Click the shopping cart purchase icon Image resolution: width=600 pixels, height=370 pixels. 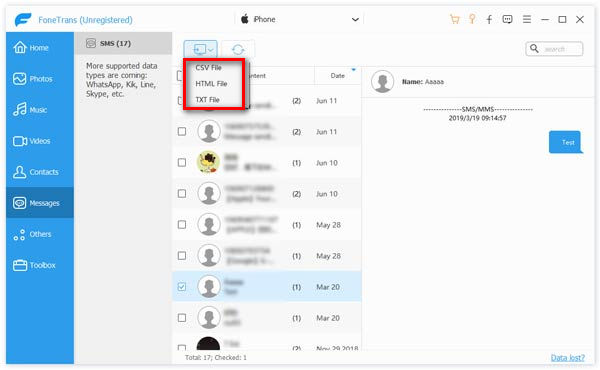[x=455, y=19]
